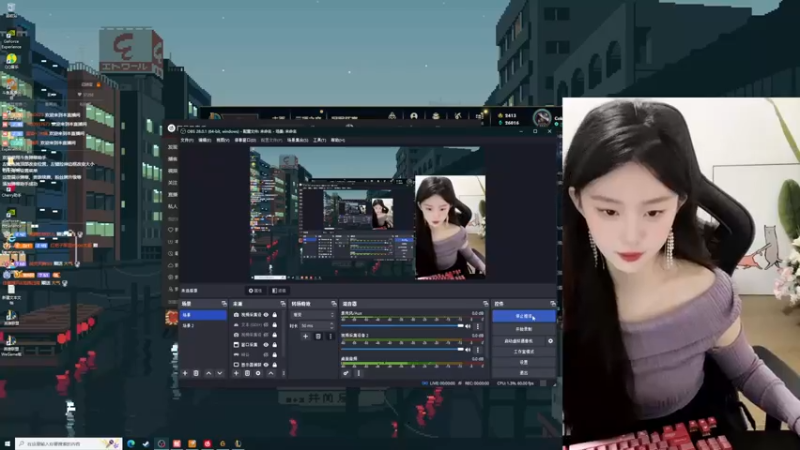Toggle lock on 窗口采集 window capture
The width and height of the screenshot is (800, 450).
pyautogui.click(x=274, y=345)
